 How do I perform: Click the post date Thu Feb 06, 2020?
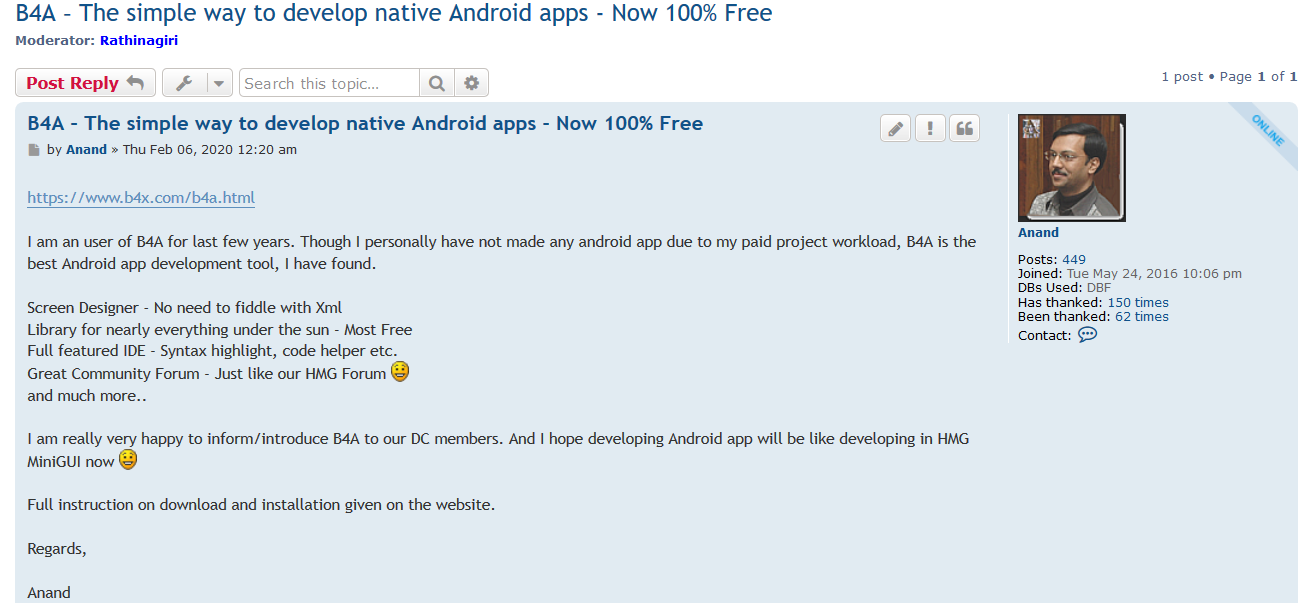coord(210,150)
